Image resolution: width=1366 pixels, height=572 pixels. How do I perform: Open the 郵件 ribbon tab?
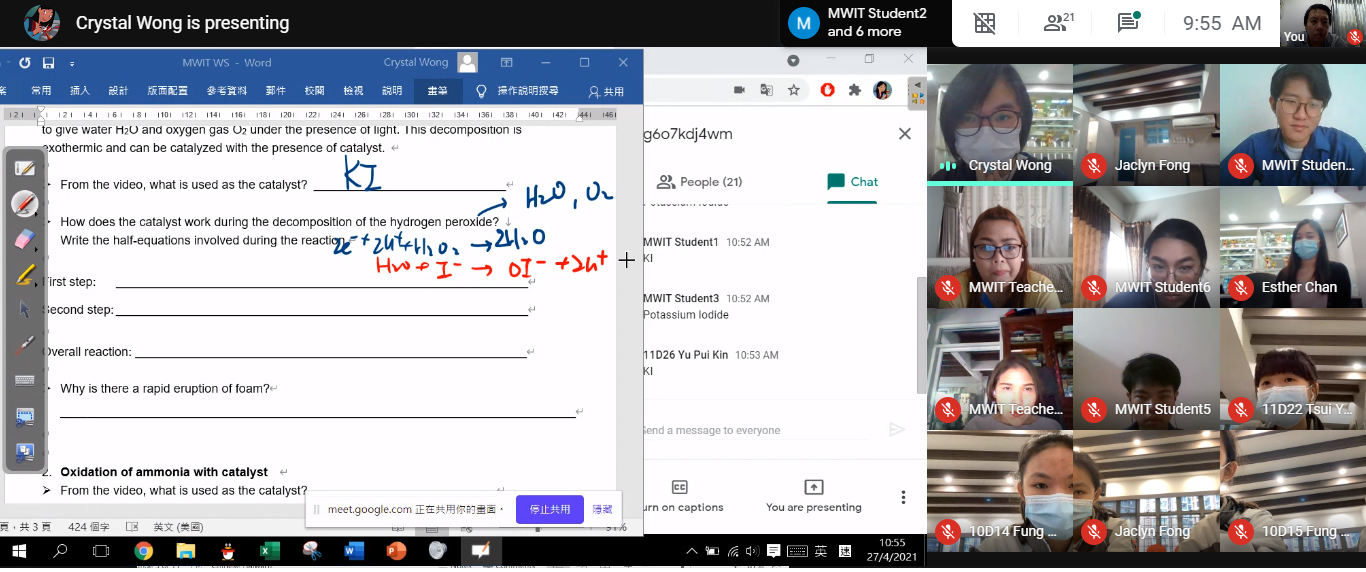point(276,91)
